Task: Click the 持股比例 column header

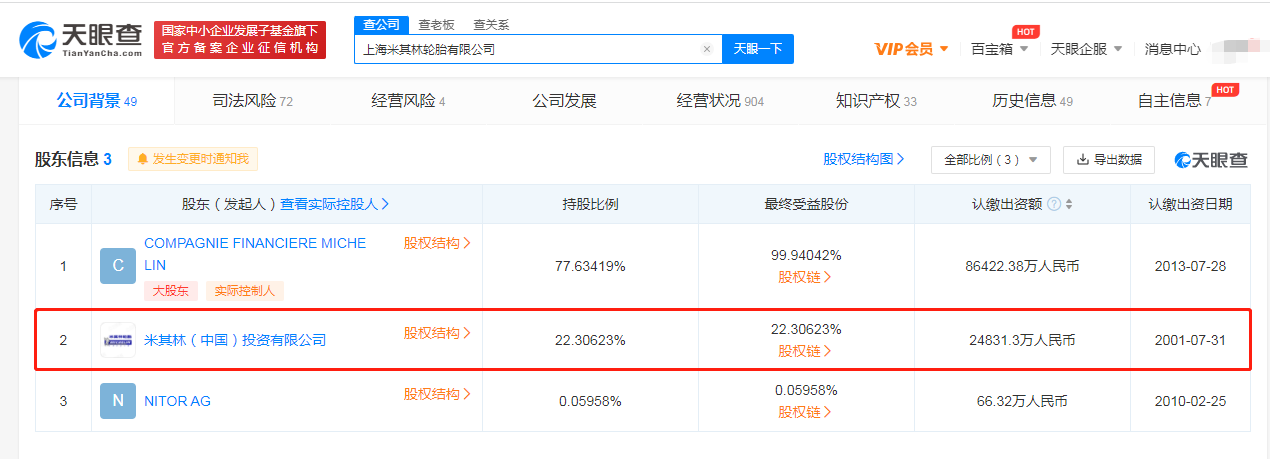Action: tap(590, 204)
